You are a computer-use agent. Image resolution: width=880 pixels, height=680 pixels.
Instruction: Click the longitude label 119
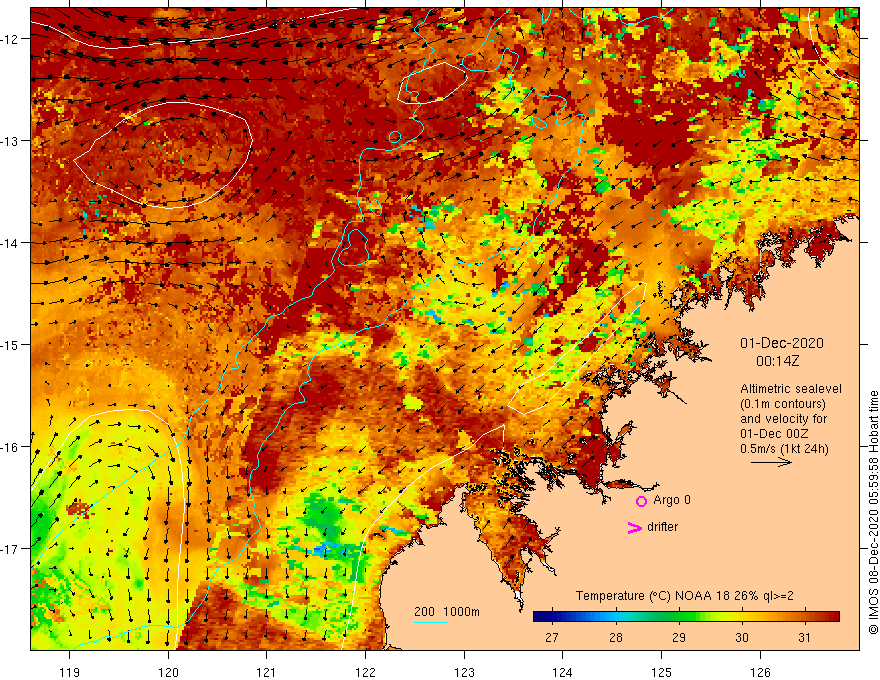(x=70, y=672)
